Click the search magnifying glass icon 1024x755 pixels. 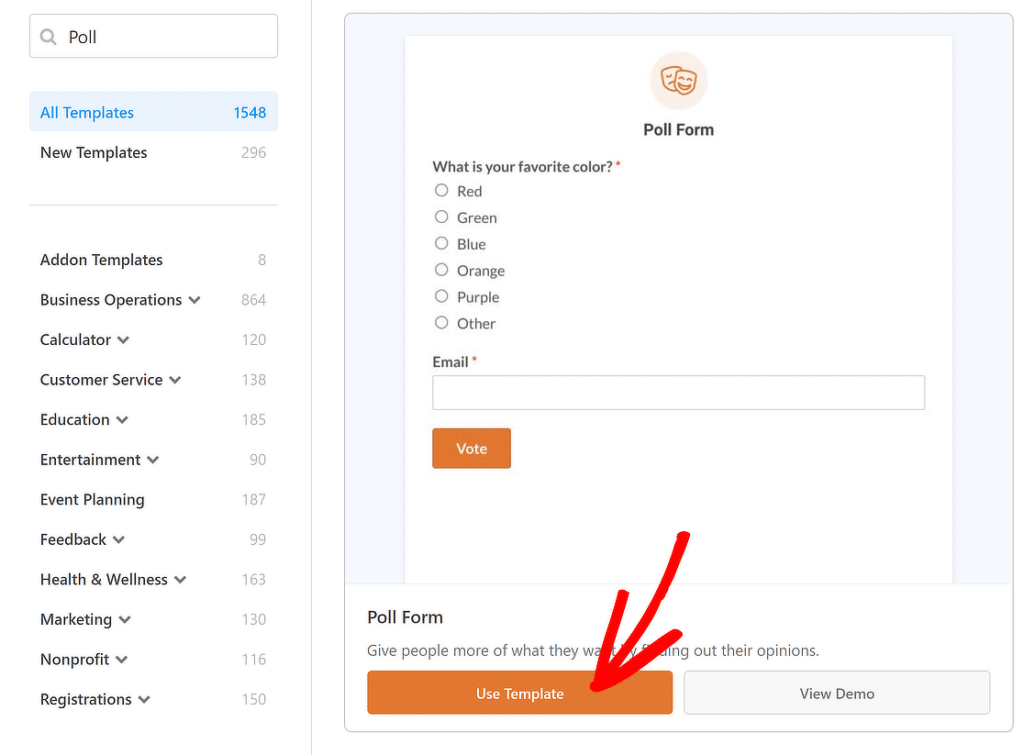click(x=49, y=36)
